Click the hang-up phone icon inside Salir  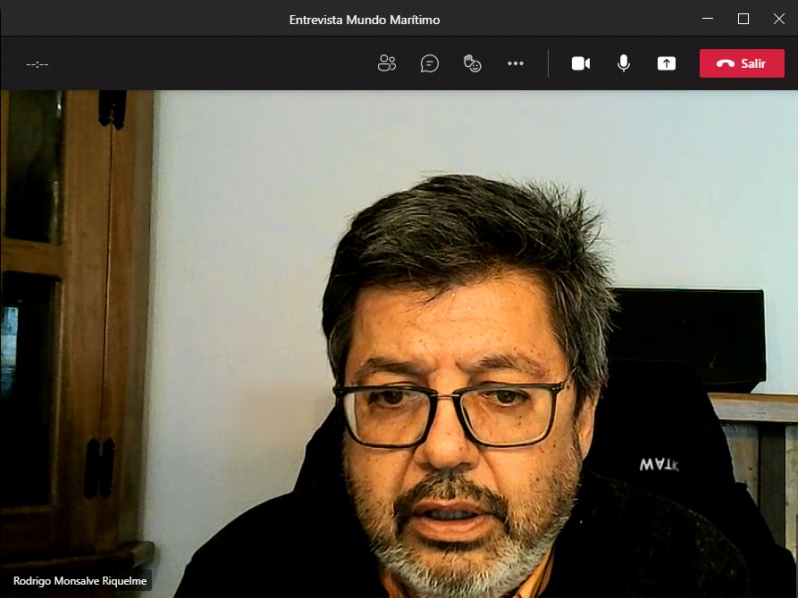(725, 63)
